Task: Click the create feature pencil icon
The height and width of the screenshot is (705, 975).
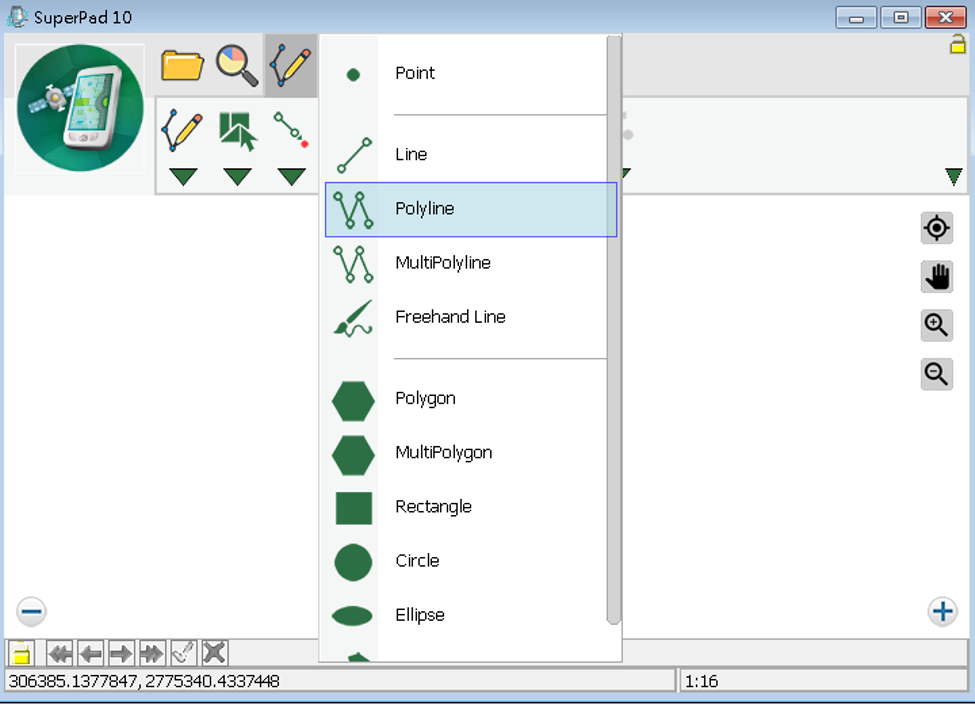Action: click(182, 131)
